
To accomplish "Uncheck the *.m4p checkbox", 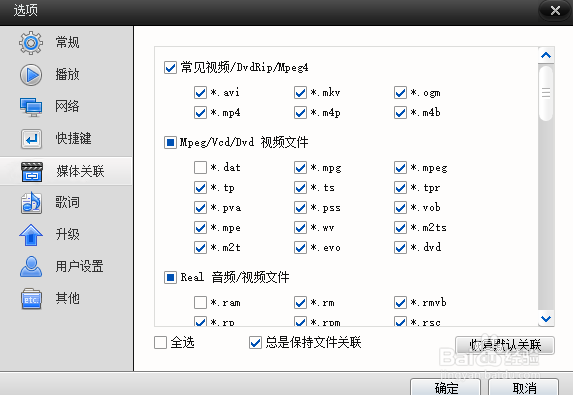I will pyautogui.click(x=300, y=113).
